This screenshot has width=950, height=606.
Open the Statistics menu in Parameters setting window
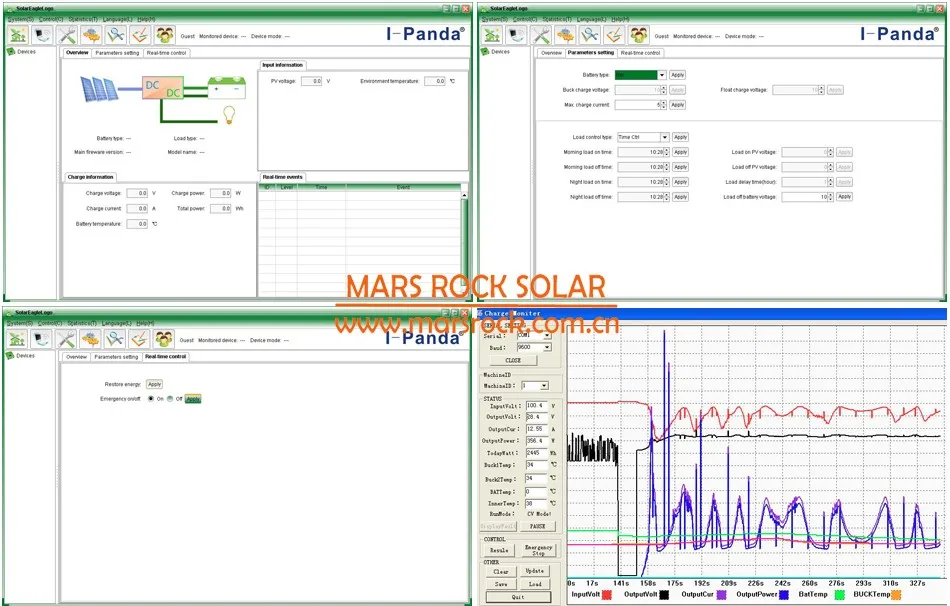(x=556, y=19)
